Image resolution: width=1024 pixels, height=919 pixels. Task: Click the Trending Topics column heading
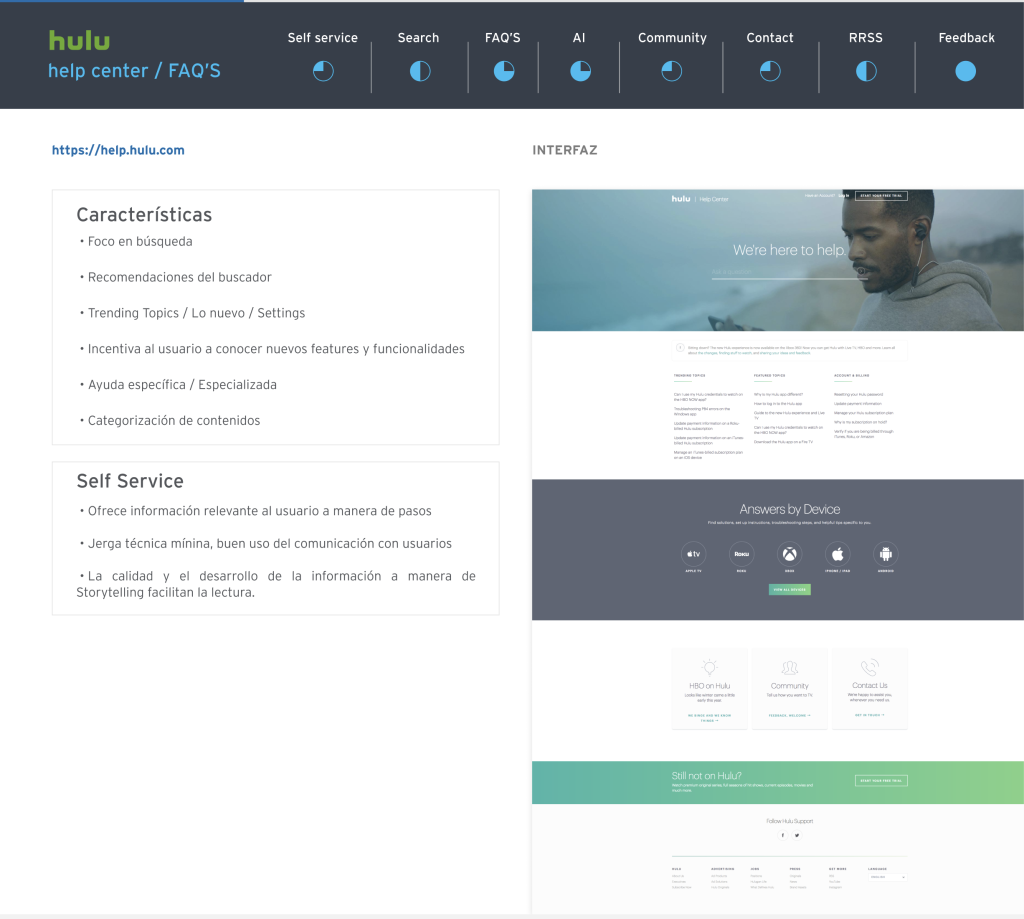690,376
